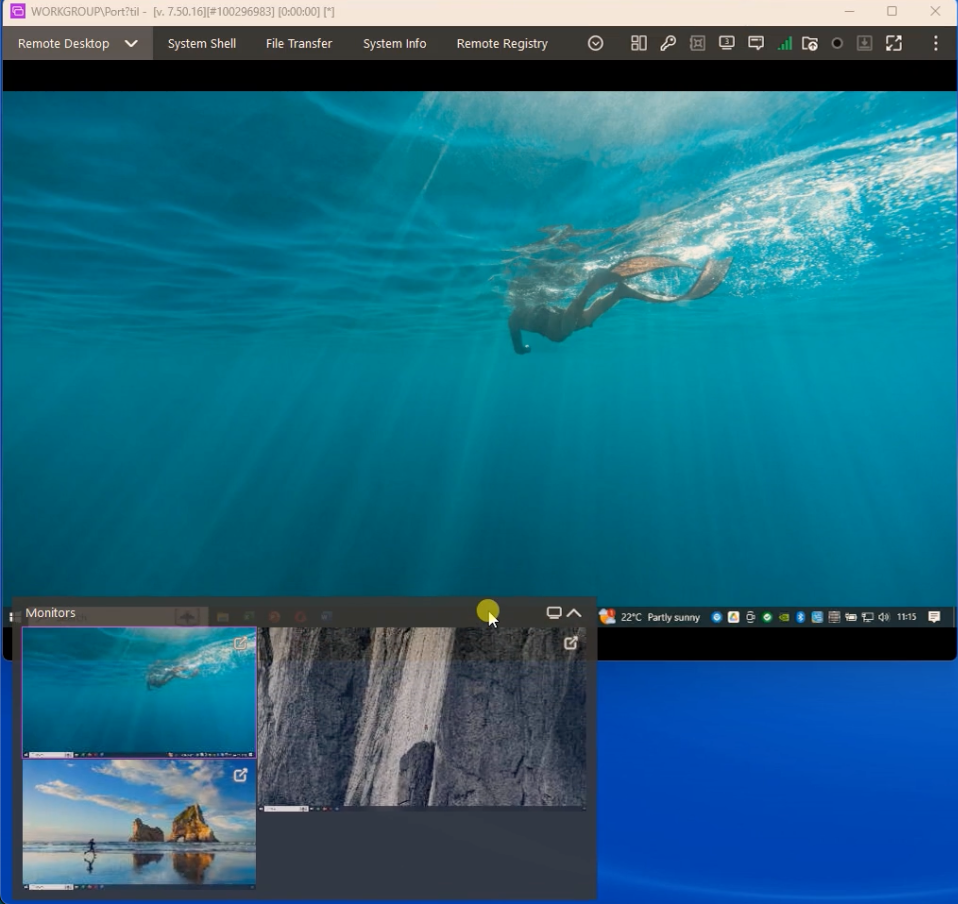This screenshot has height=904, width=958.
Task: Open the Remote Registry tab
Action: point(502,44)
